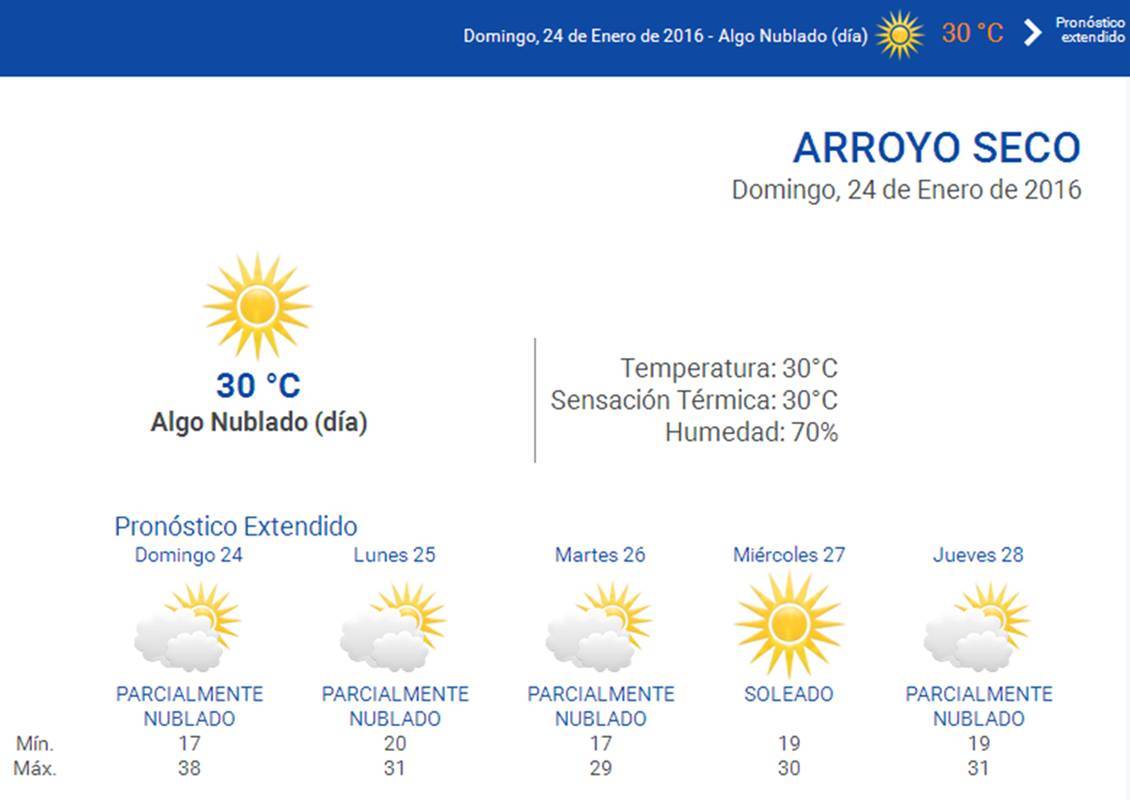
Task: Click the Sensación Térmica: 30°C line
Action: point(695,400)
